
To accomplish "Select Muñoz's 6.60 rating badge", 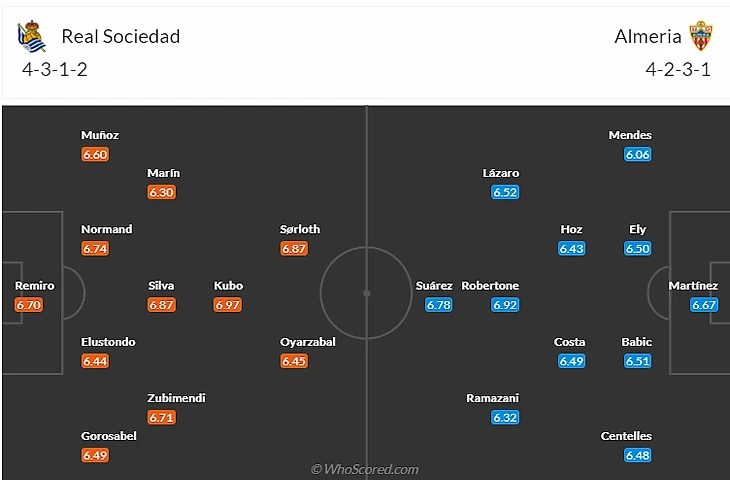I will pyautogui.click(x=95, y=154).
